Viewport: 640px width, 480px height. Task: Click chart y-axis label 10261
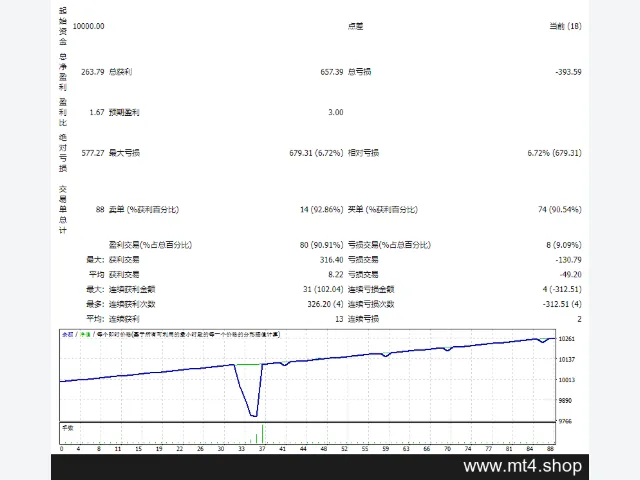[566, 339]
